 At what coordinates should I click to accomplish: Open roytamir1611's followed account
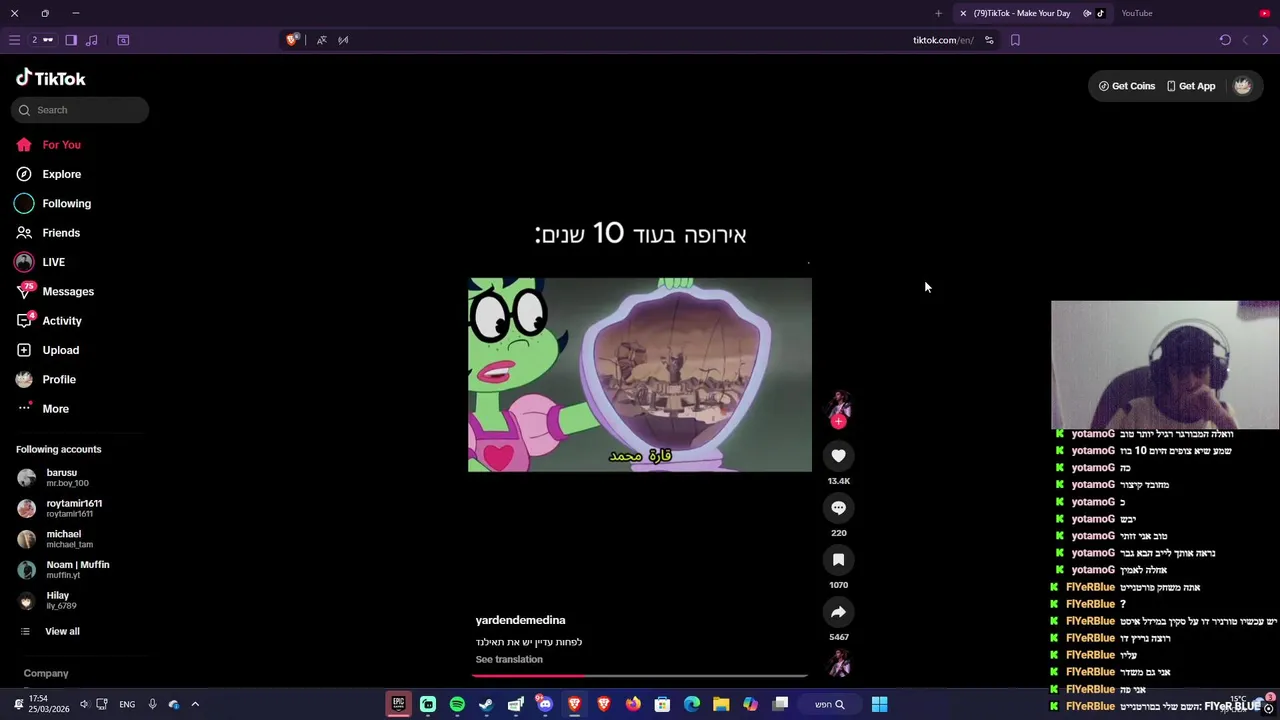pyautogui.click(x=60, y=508)
